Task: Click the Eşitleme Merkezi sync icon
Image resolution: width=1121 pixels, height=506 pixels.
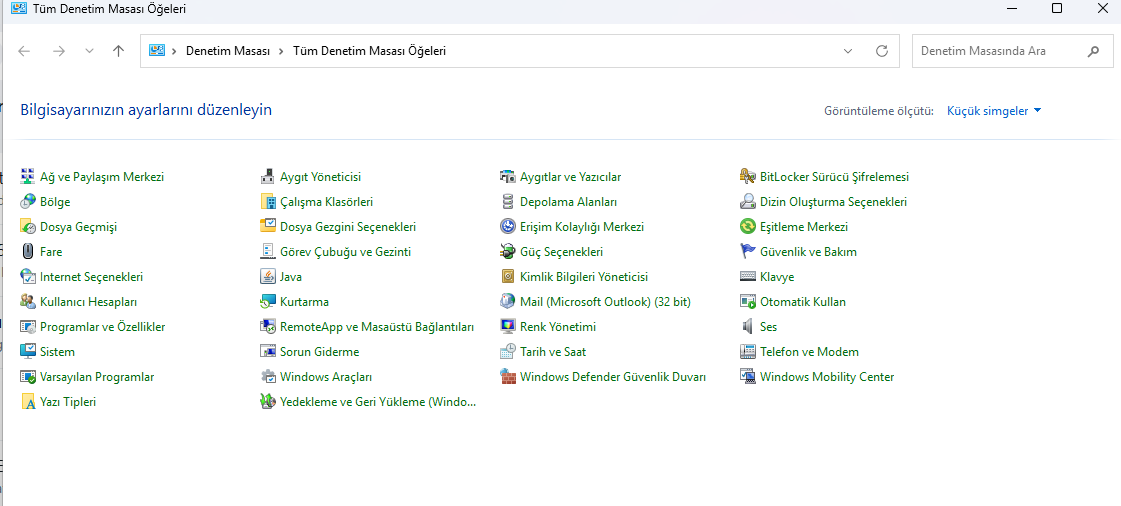Action: pyautogui.click(x=748, y=227)
